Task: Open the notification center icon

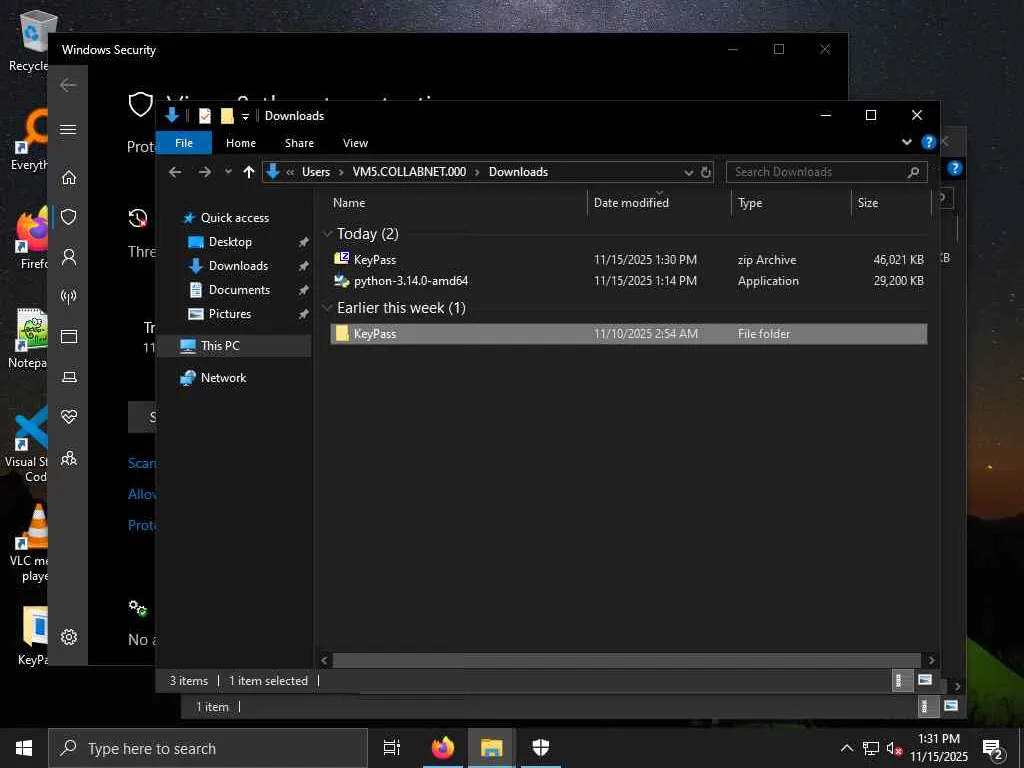Action: coord(993,749)
